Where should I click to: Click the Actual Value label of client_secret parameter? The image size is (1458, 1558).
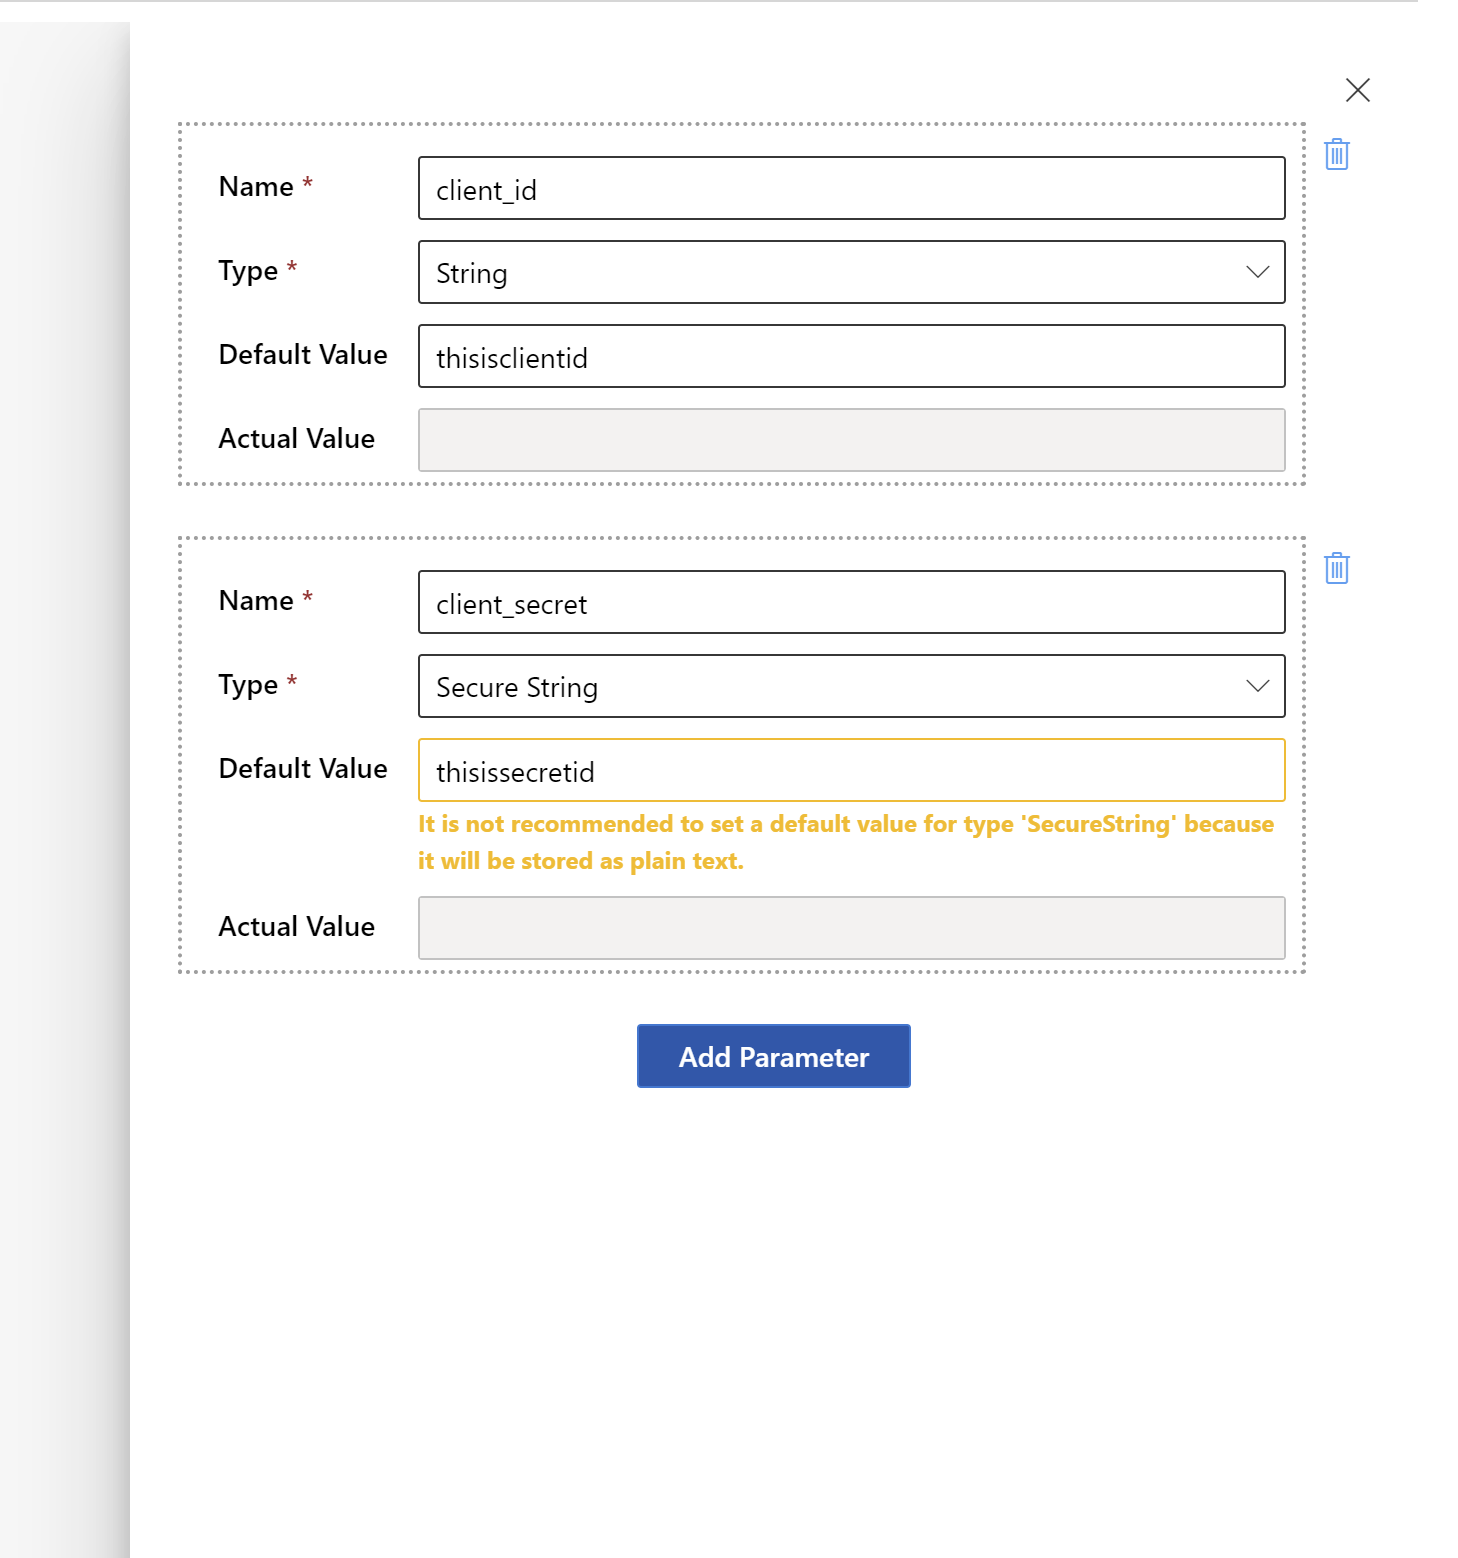[297, 927]
